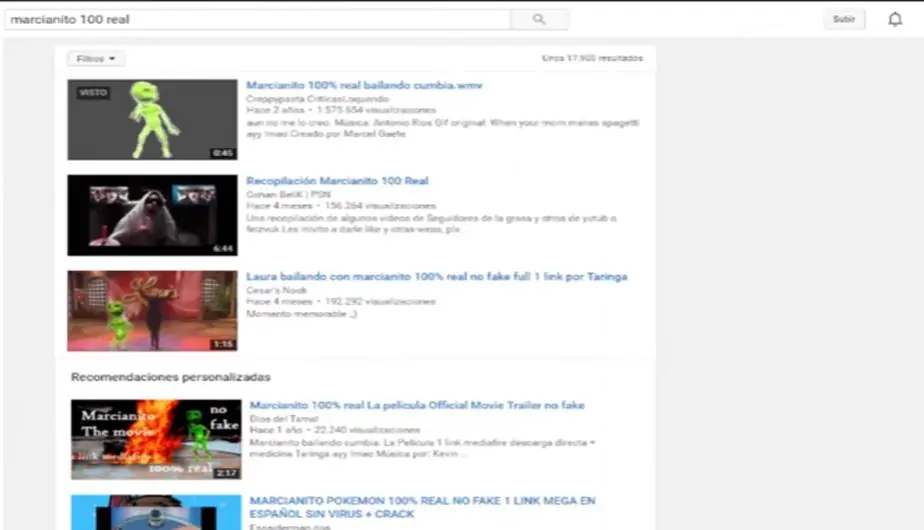
Task: Open the channel name under the Recopilación video
Action: 288,195
